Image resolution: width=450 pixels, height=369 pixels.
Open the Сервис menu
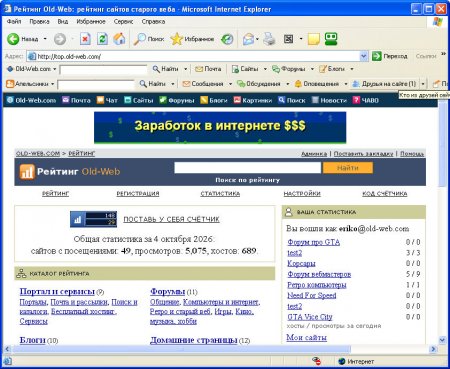[x=123, y=22]
